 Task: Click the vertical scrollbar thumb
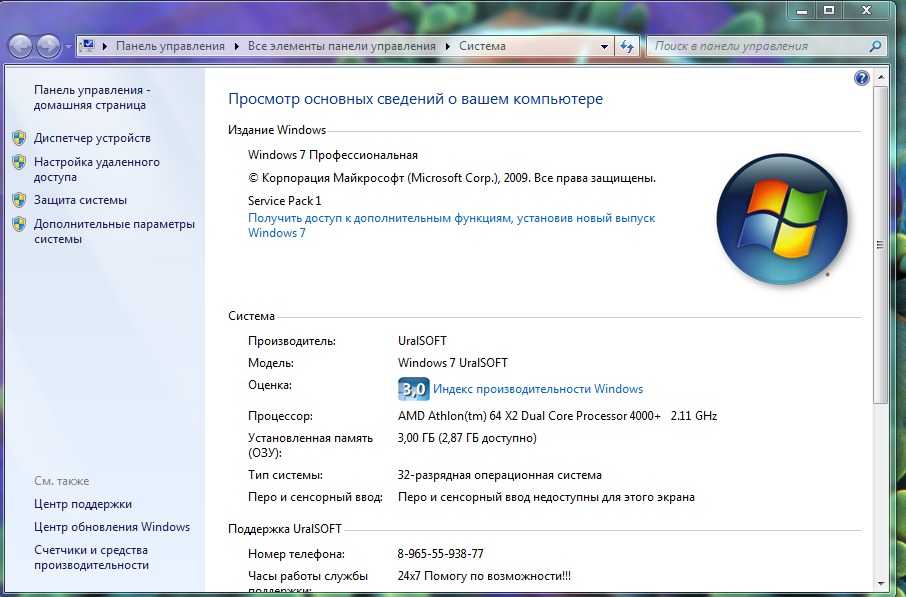coord(881,245)
